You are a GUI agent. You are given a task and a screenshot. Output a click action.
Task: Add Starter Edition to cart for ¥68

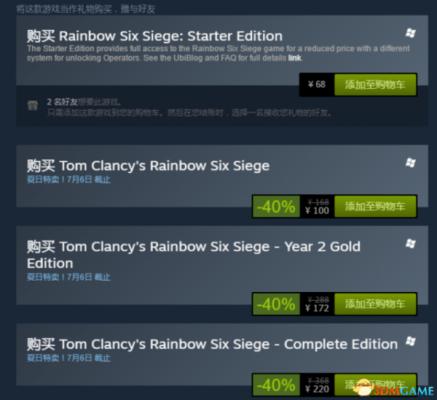375,85
